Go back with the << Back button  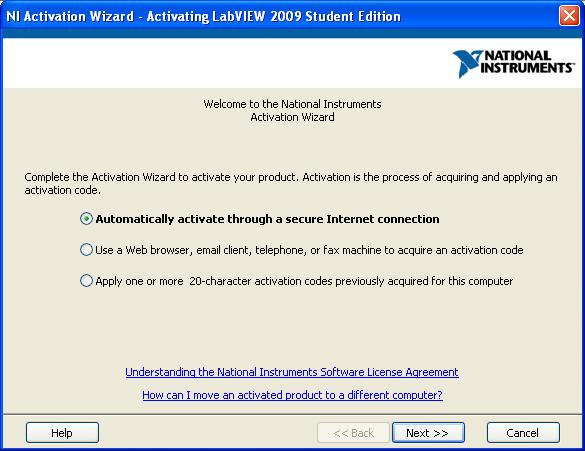point(353,433)
